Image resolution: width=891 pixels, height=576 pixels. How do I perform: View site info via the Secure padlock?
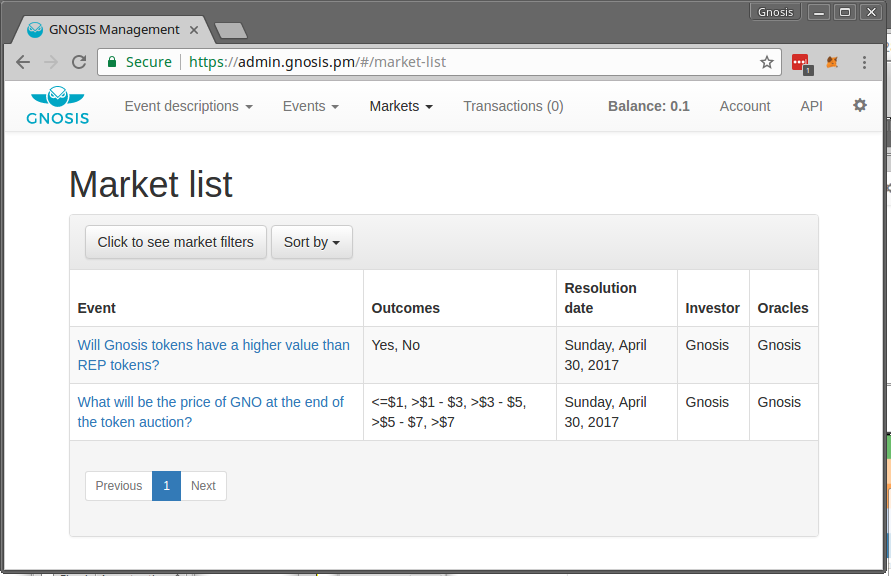[140, 62]
